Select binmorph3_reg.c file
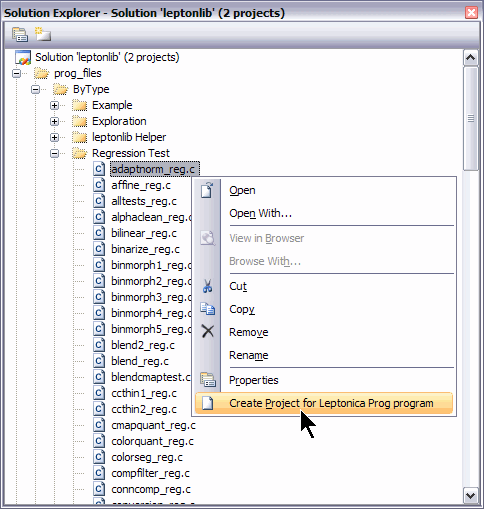Screen dimensions: 484x509 [151, 297]
